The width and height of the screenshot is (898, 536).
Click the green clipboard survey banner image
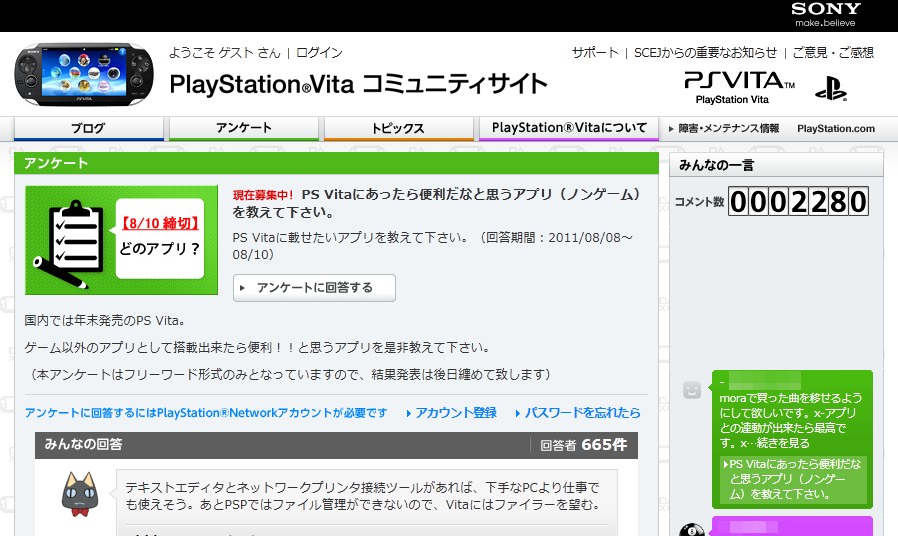click(121, 240)
